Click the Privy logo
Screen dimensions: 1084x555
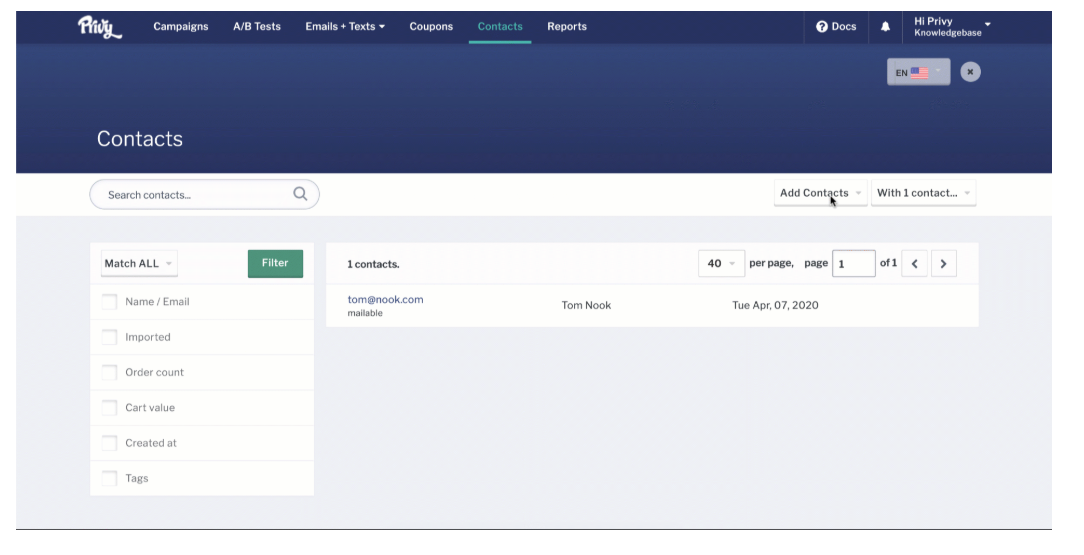100,27
